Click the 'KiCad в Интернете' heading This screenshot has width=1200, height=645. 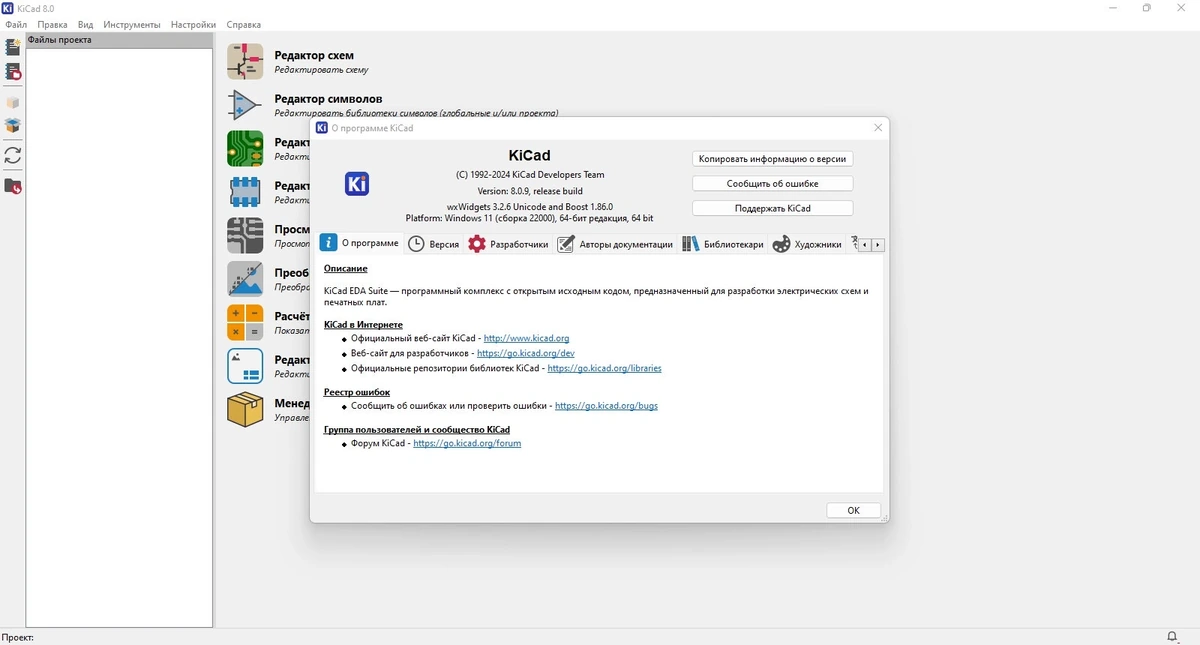pyautogui.click(x=363, y=325)
